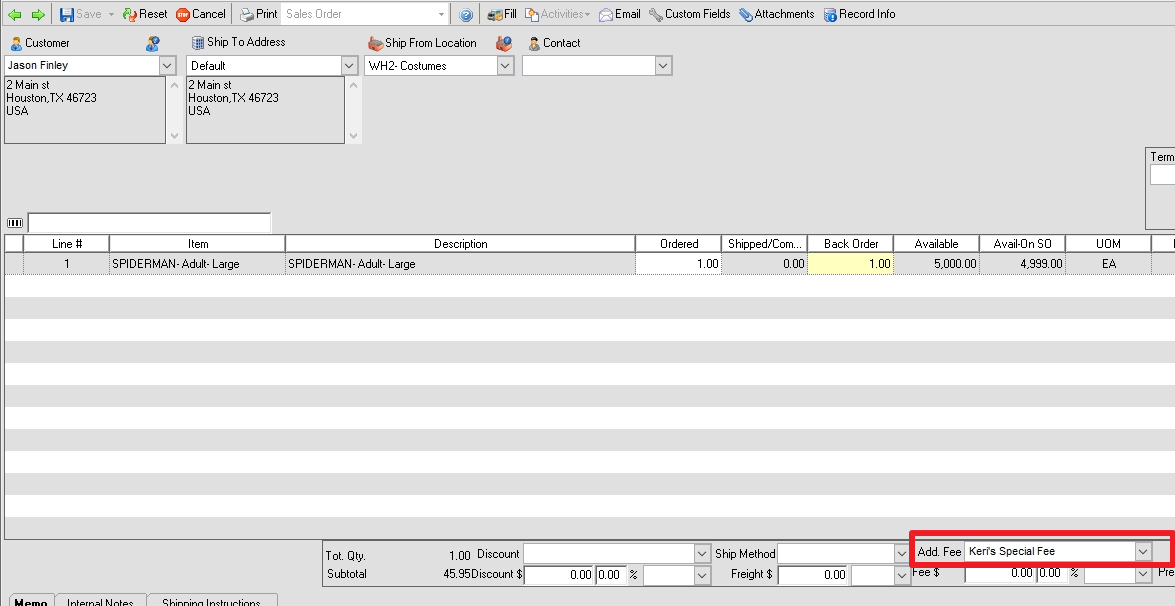This screenshot has height=606, width=1175.
Task: Open the Ship Method dropdown
Action: click(x=902, y=554)
